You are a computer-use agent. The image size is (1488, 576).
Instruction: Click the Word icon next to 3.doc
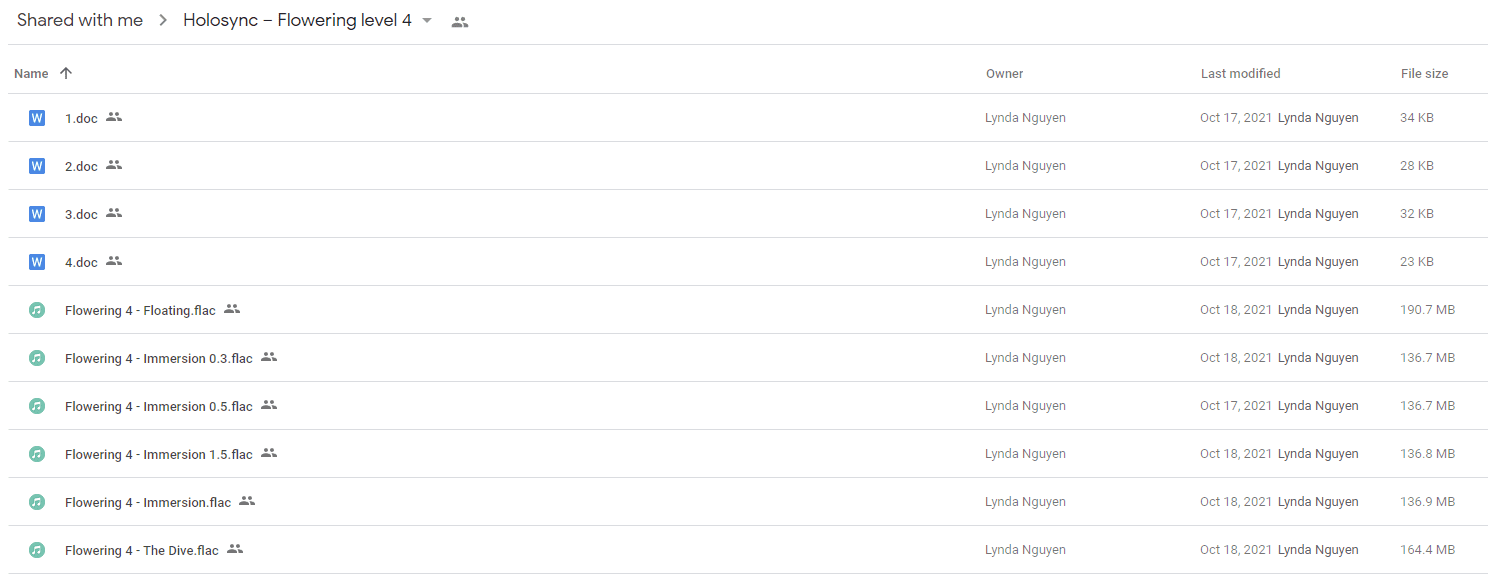pos(37,214)
